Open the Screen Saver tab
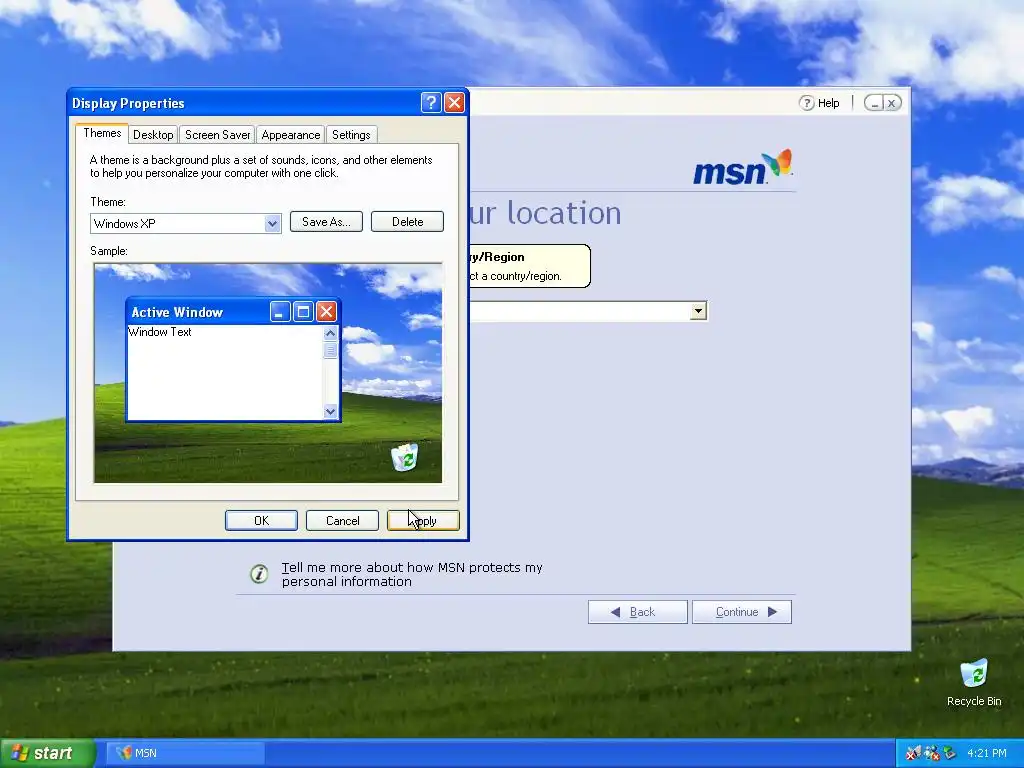The image size is (1024, 768). [217, 135]
